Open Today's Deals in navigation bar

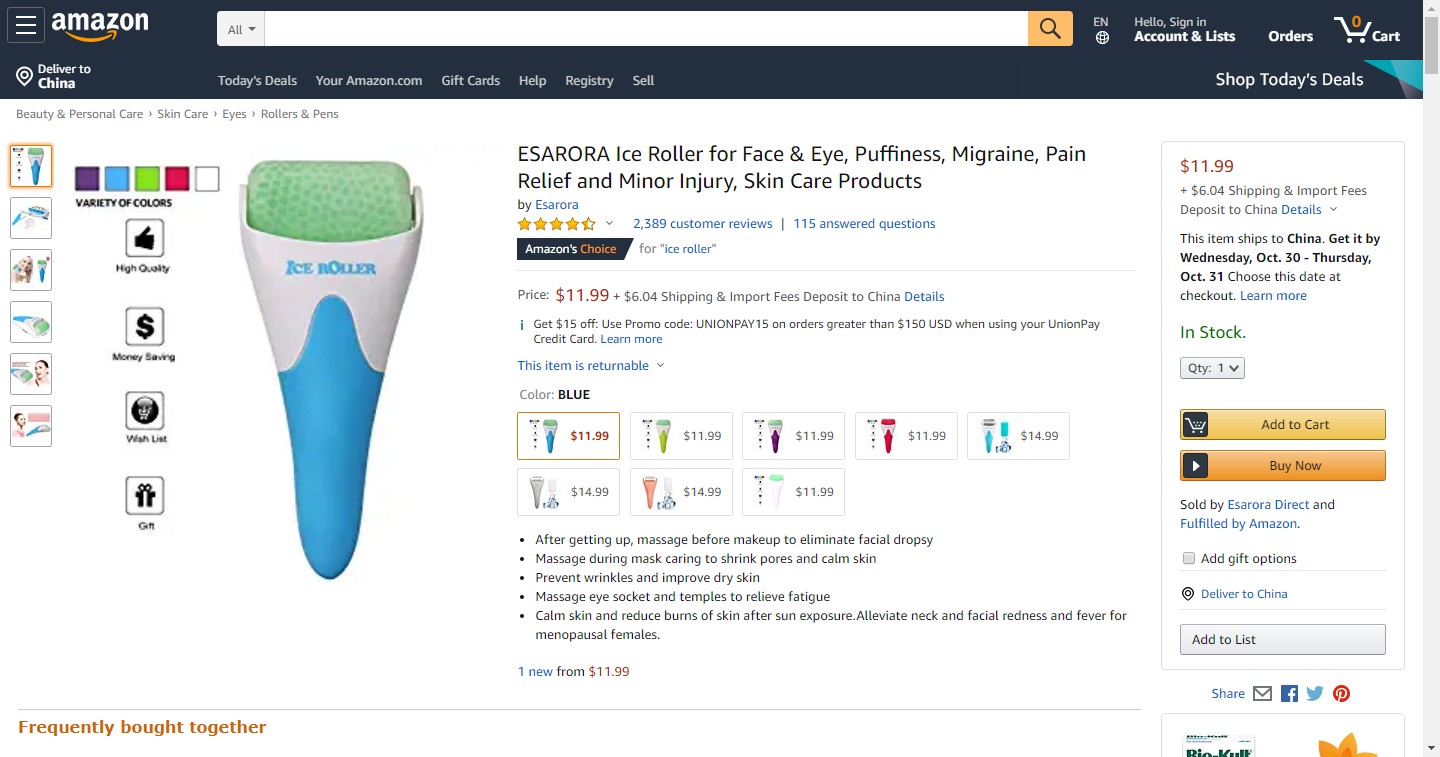257,81
